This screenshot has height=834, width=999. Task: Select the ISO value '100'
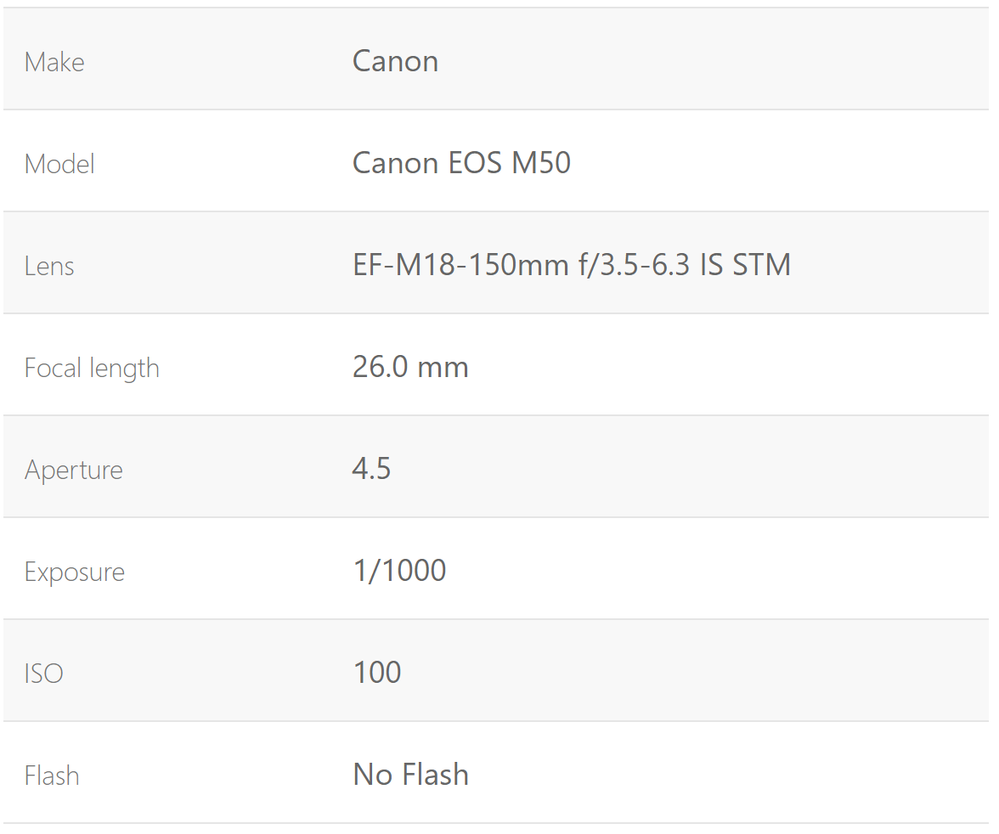(x=377, y=673)
